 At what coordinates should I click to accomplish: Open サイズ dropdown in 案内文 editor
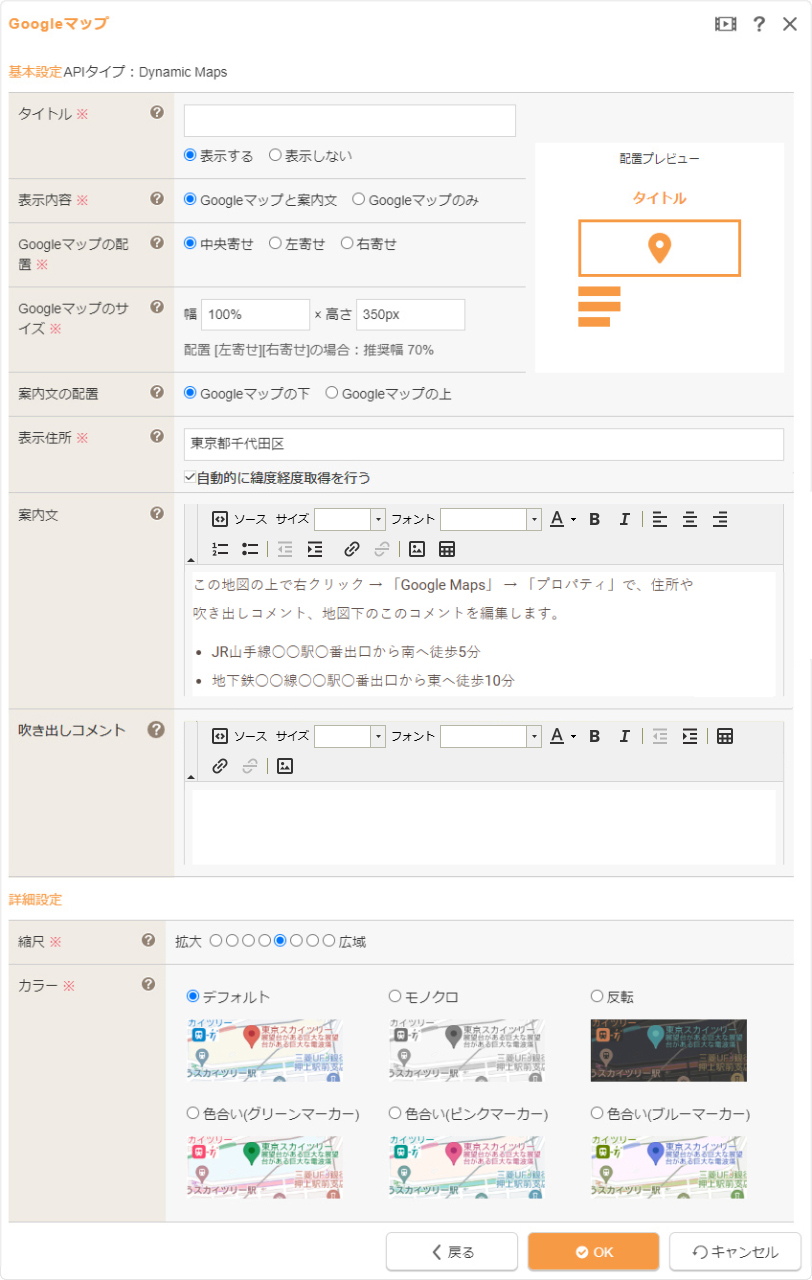point(378,519)
